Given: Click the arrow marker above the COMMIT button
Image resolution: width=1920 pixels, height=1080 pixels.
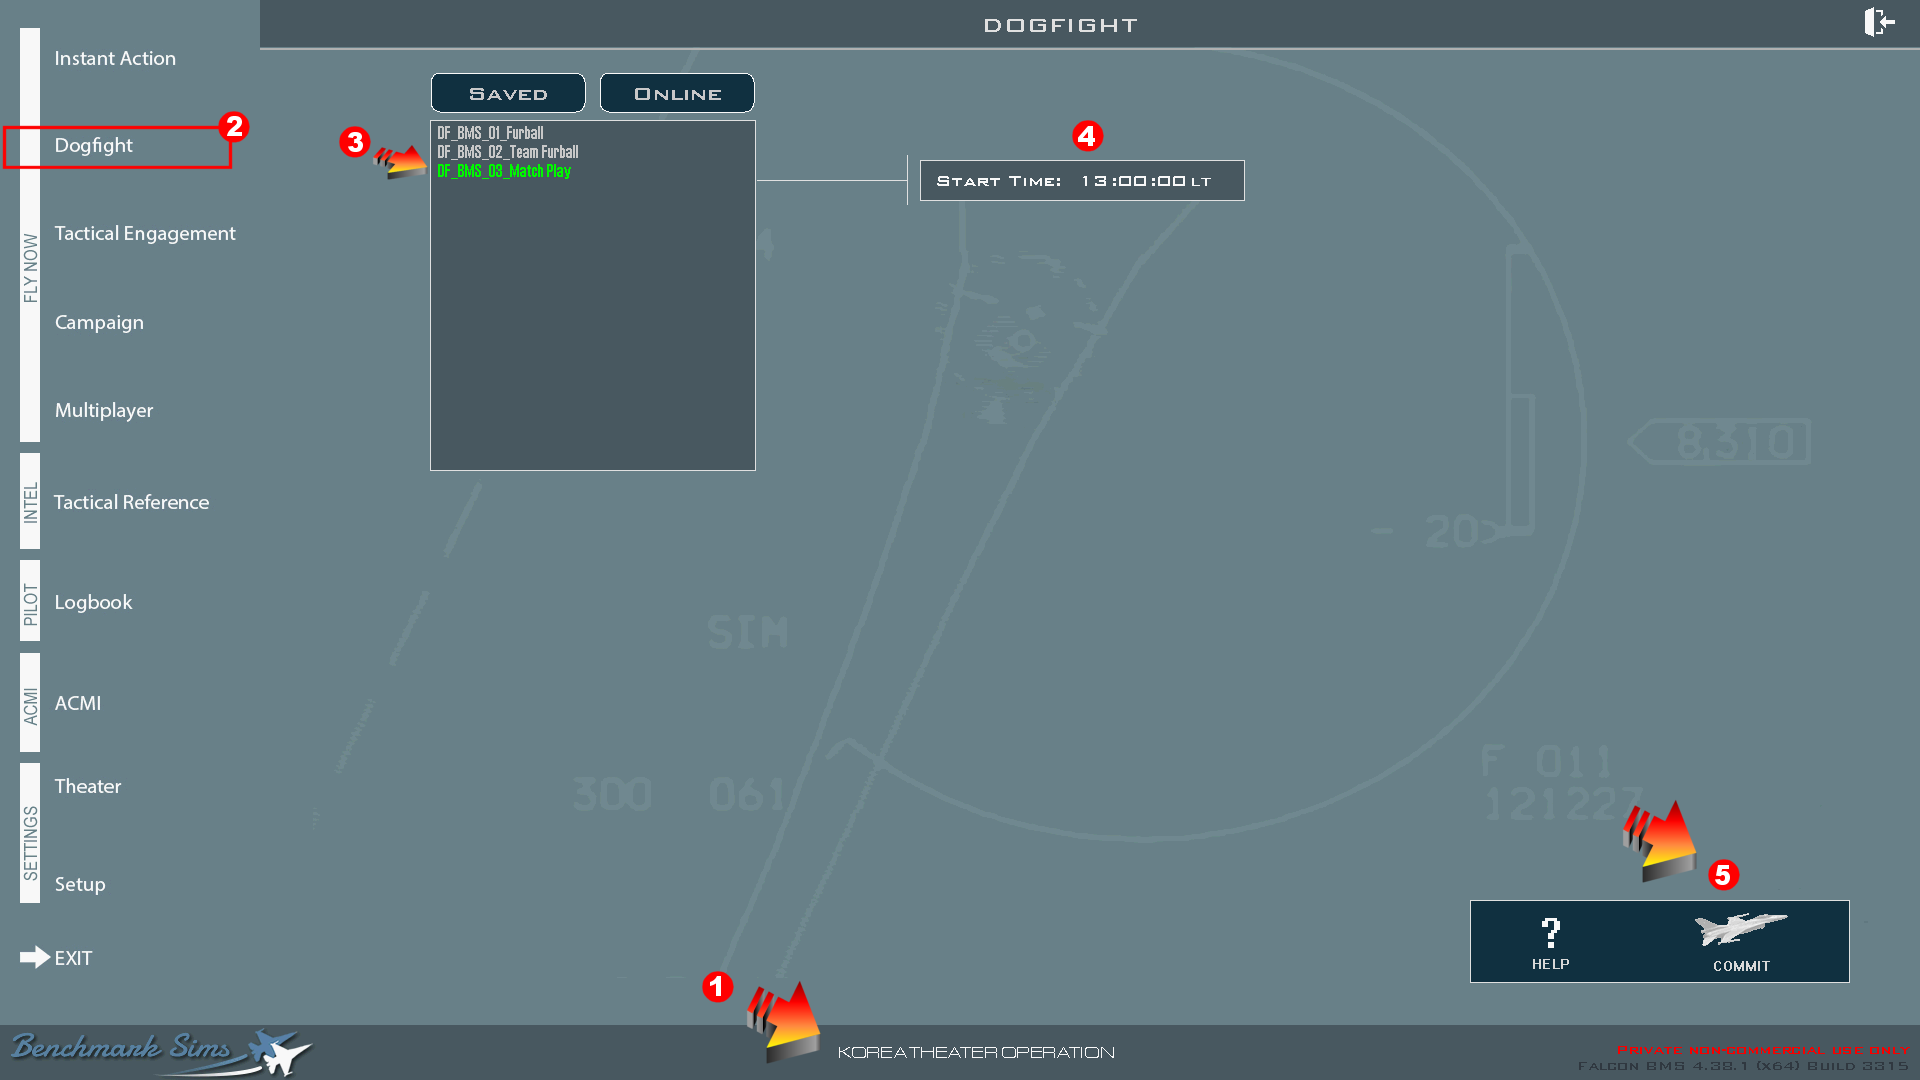Looking at the screenshot, I should pos(1660,840).
